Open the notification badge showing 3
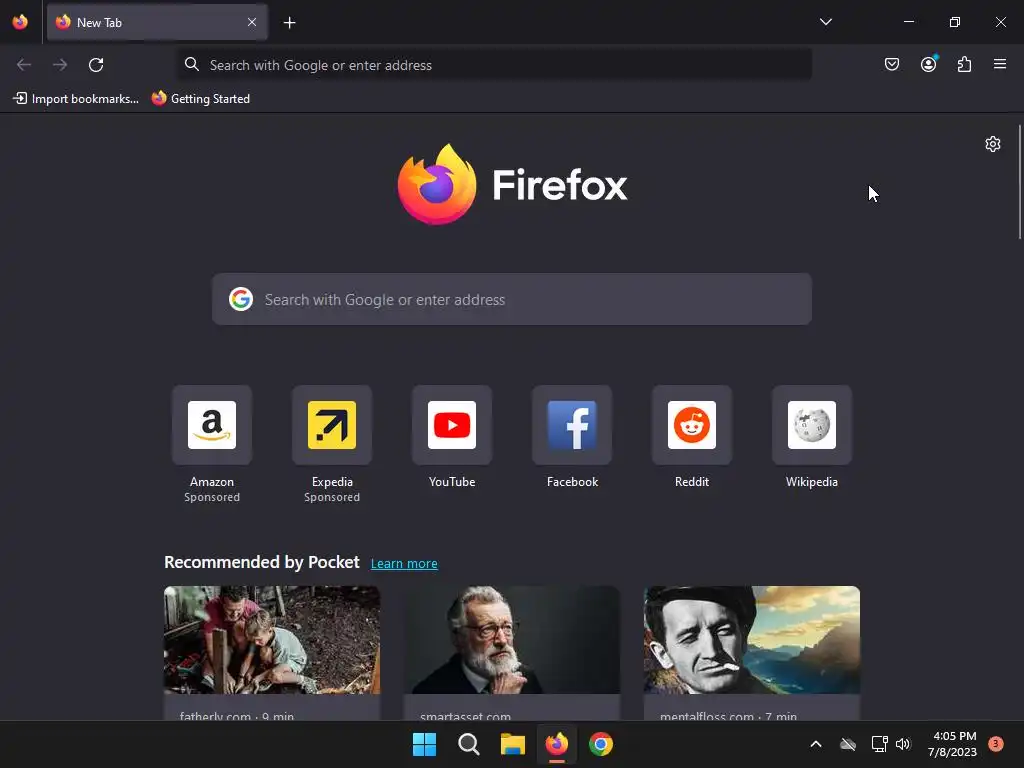This screenshot has height=768, width=1024. (996, 744)
